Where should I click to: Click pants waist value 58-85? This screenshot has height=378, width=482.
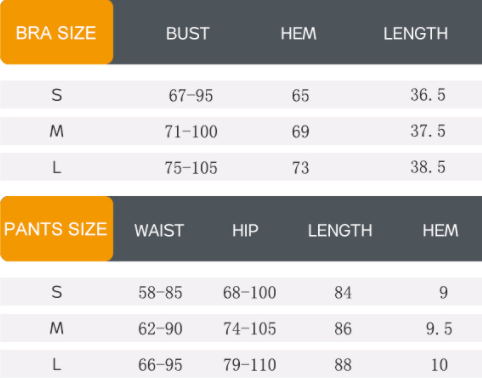(x=160, y=293)
